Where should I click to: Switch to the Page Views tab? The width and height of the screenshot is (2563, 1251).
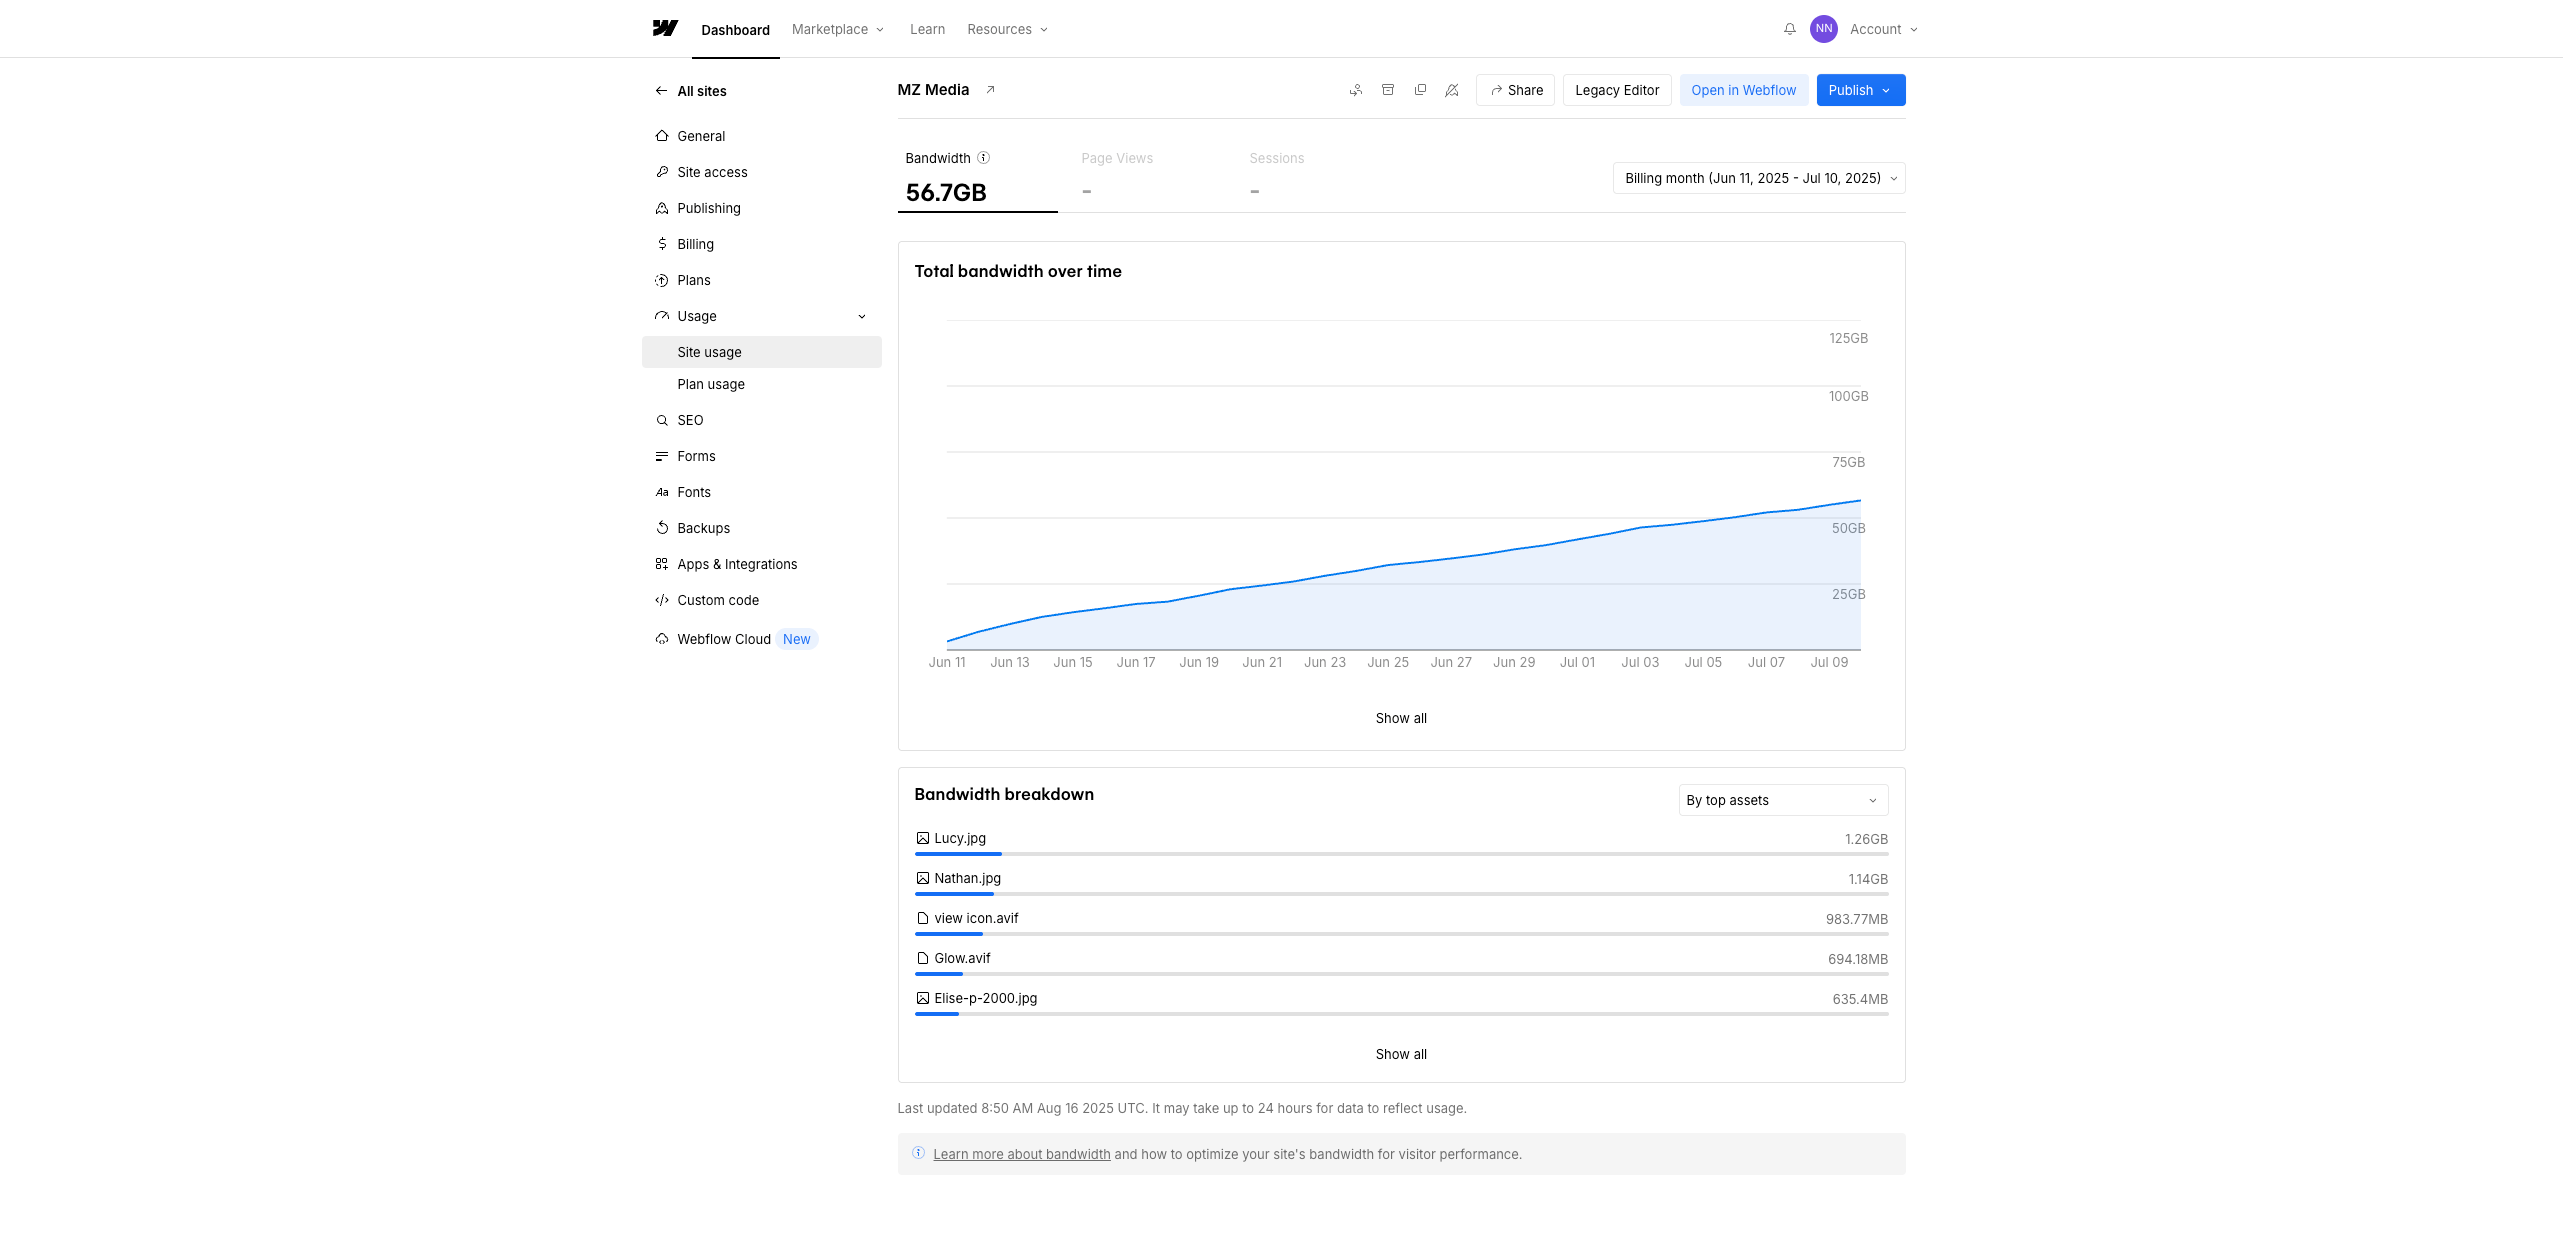point(1117,174)
